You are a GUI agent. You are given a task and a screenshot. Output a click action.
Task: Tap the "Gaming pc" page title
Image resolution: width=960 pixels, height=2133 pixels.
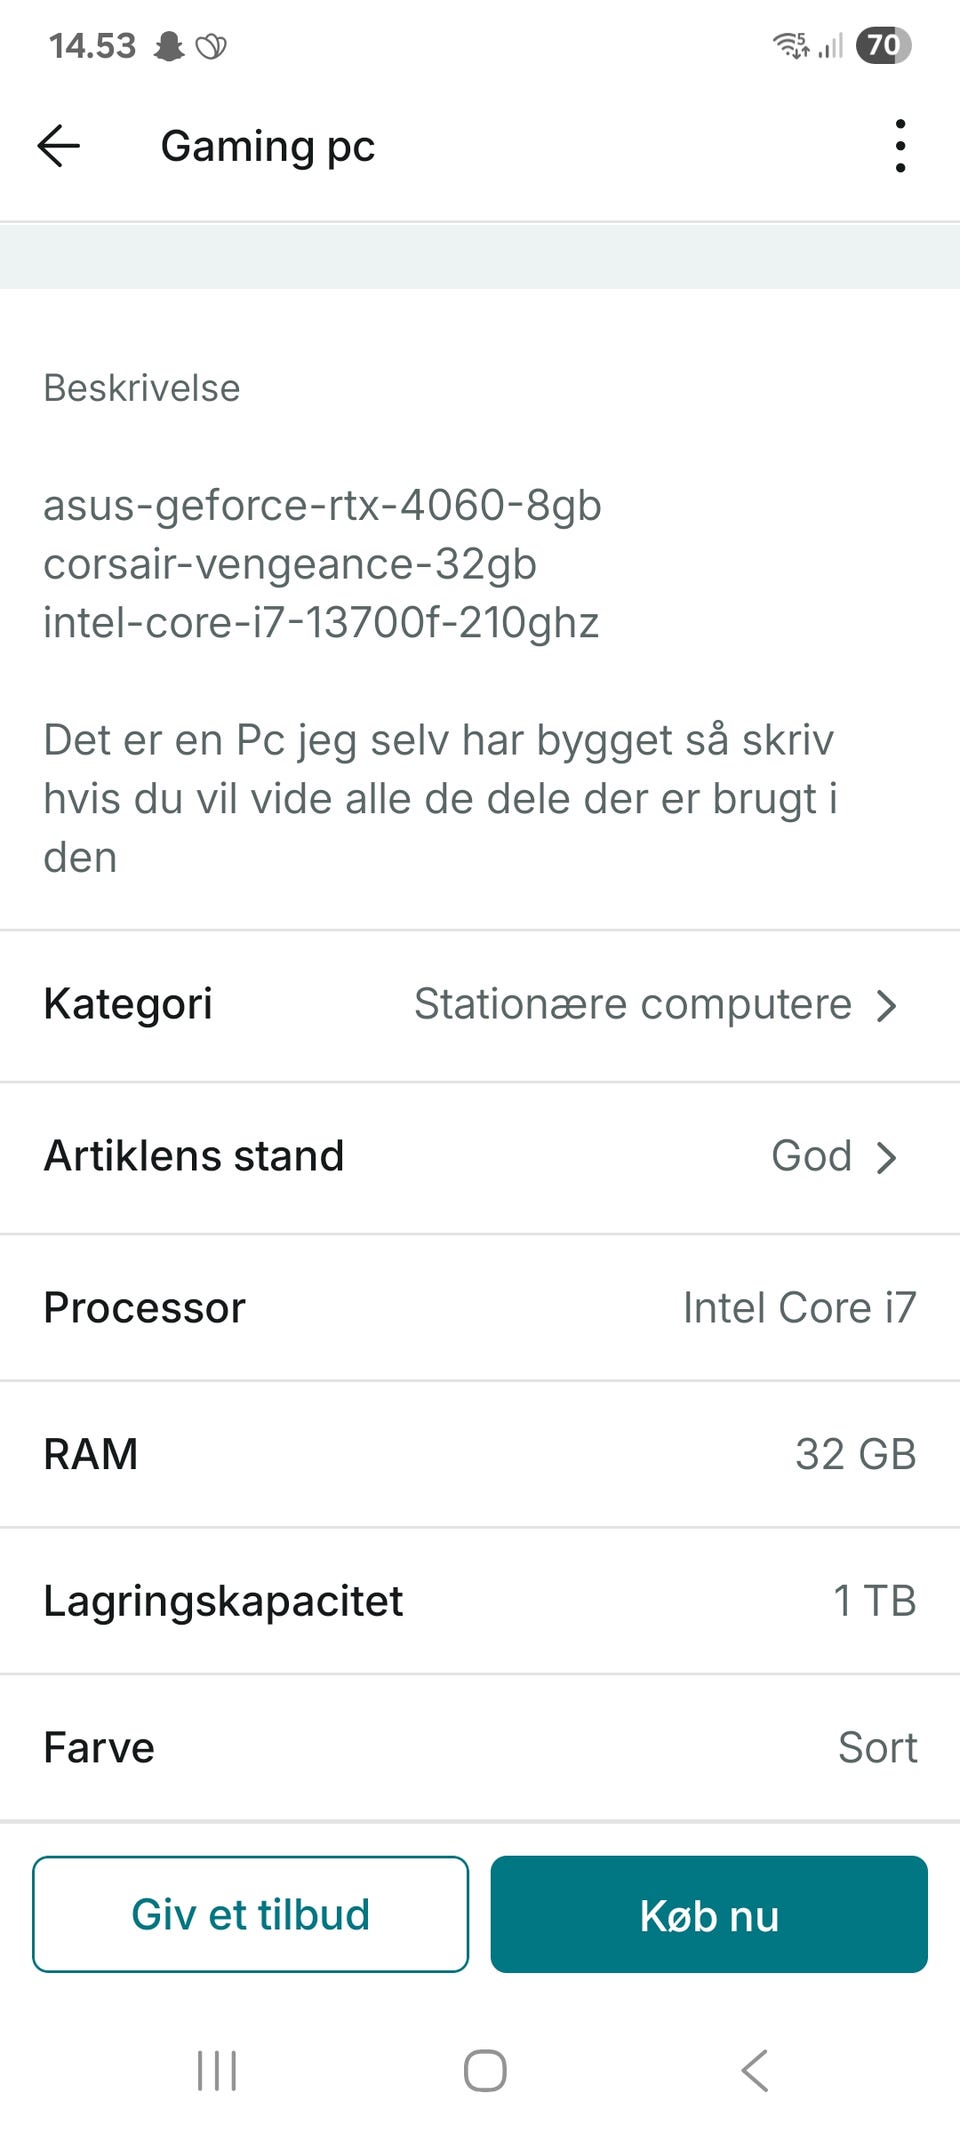[268, 146]
